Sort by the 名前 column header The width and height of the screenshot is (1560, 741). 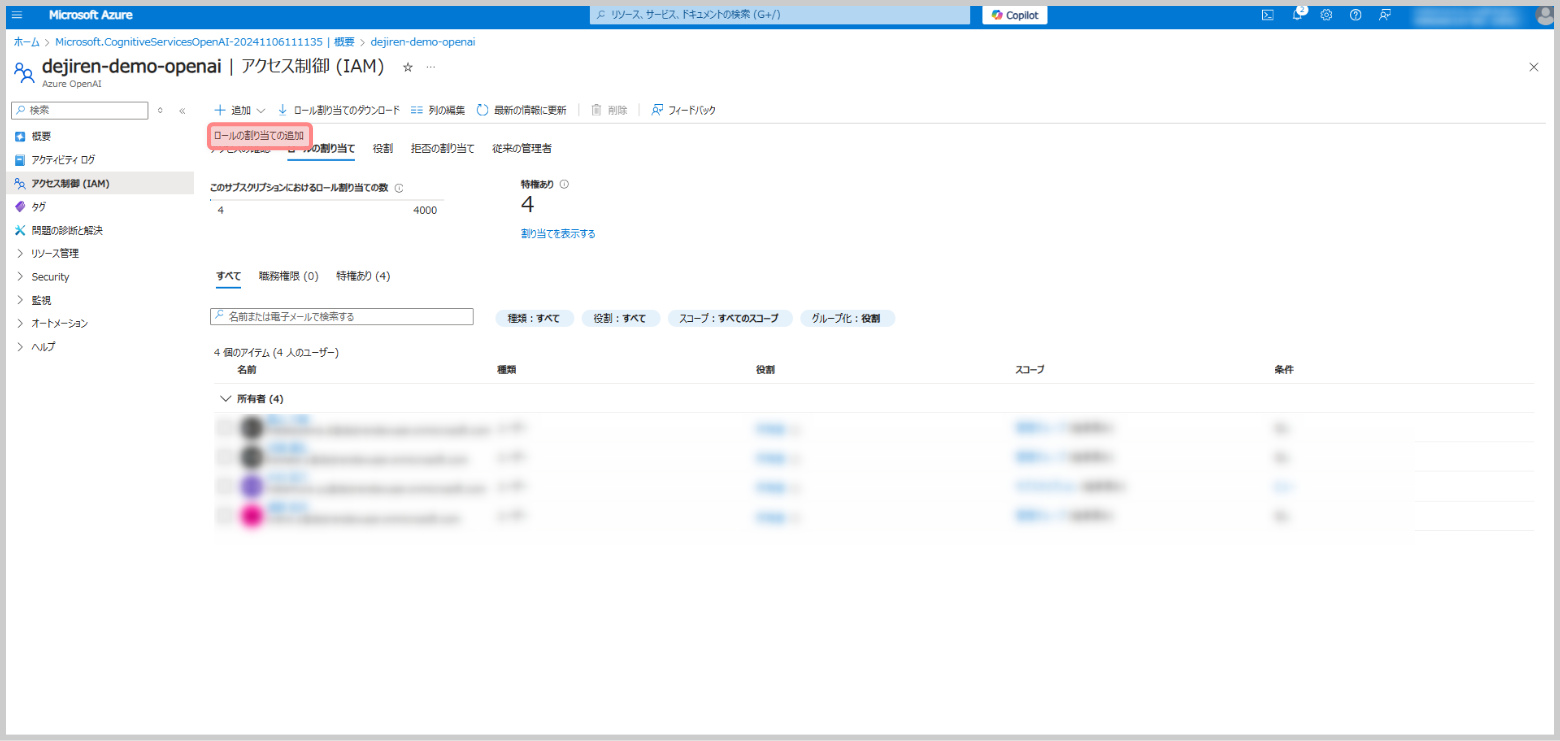pos(246,370)
